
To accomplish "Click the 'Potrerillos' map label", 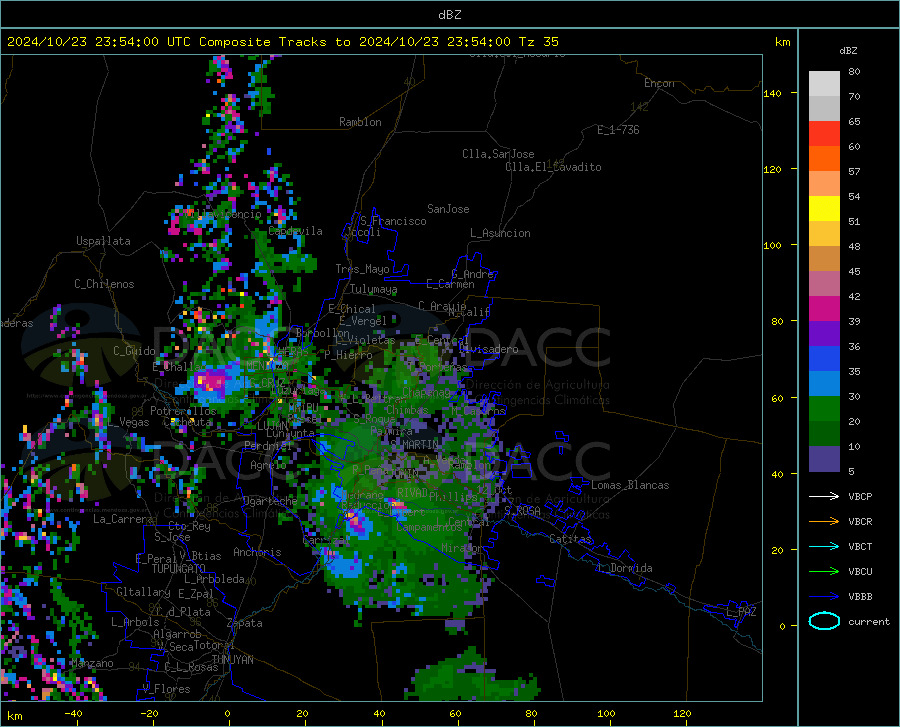I will (x=183, y=411).
